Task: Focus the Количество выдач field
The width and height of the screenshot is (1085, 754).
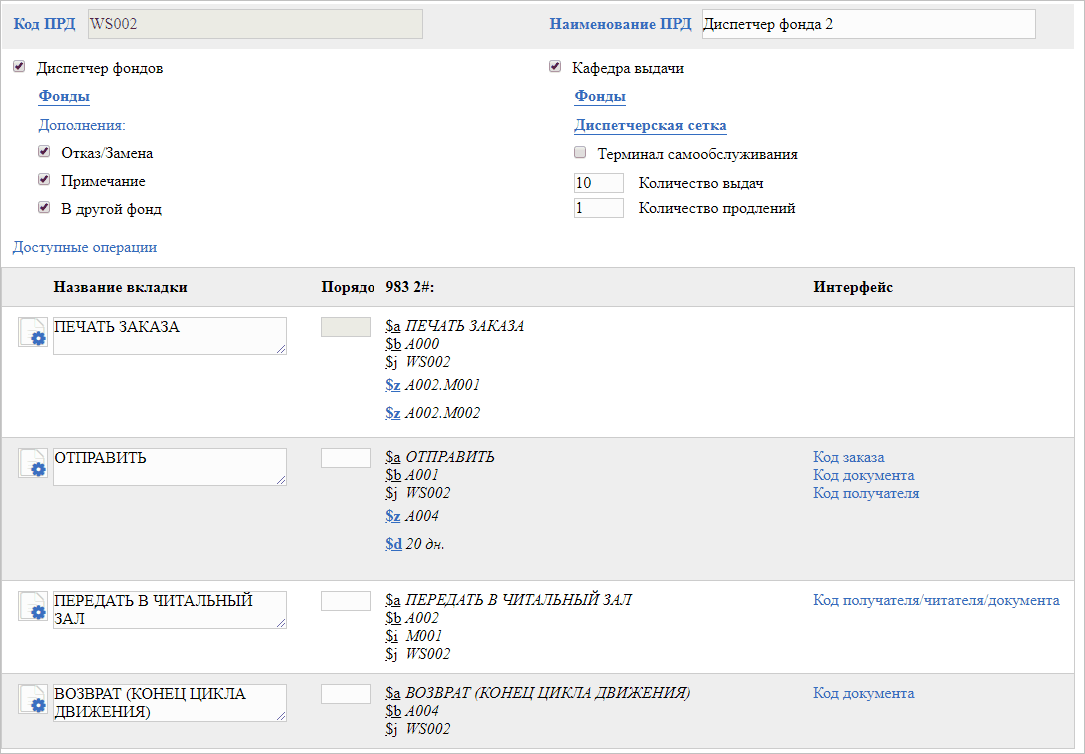Action: click(598, 183)
